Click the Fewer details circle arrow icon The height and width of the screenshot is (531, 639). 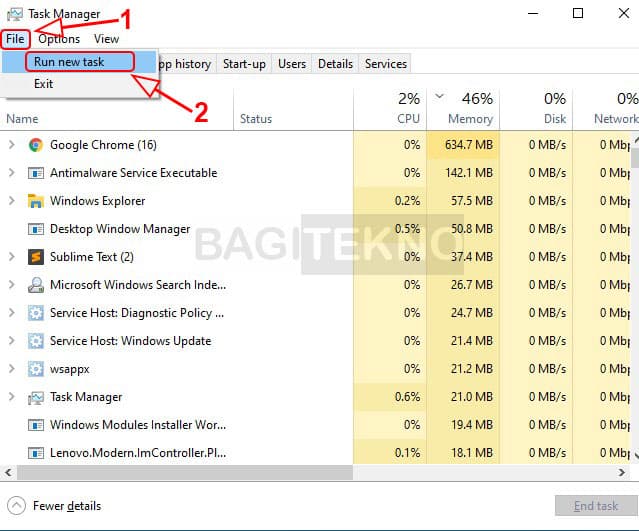click(16, 506)
